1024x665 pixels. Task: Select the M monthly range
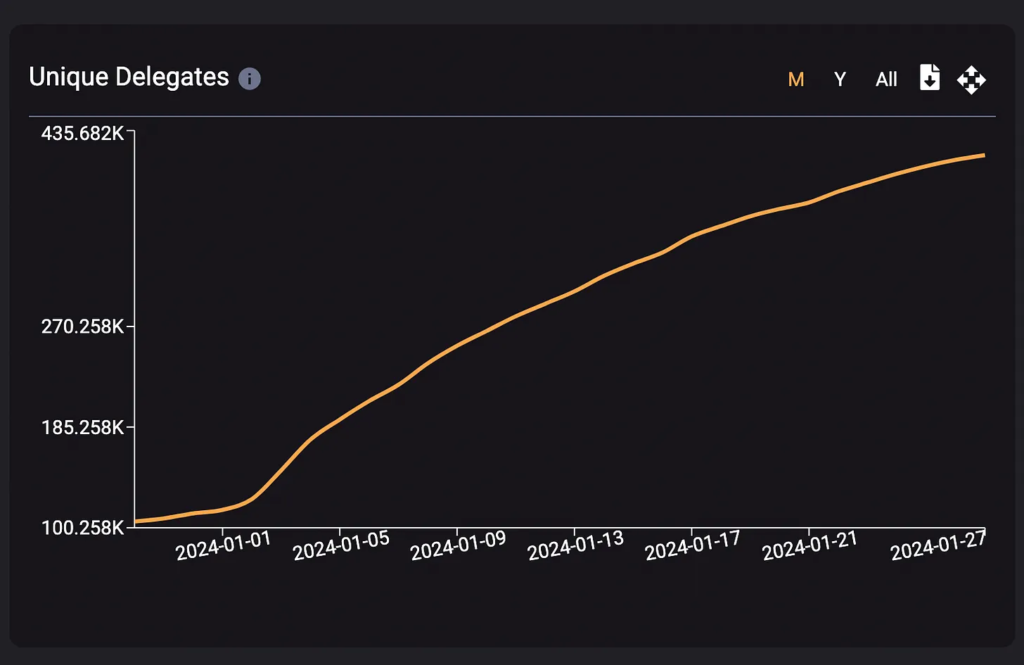click(x=796, y=80)
